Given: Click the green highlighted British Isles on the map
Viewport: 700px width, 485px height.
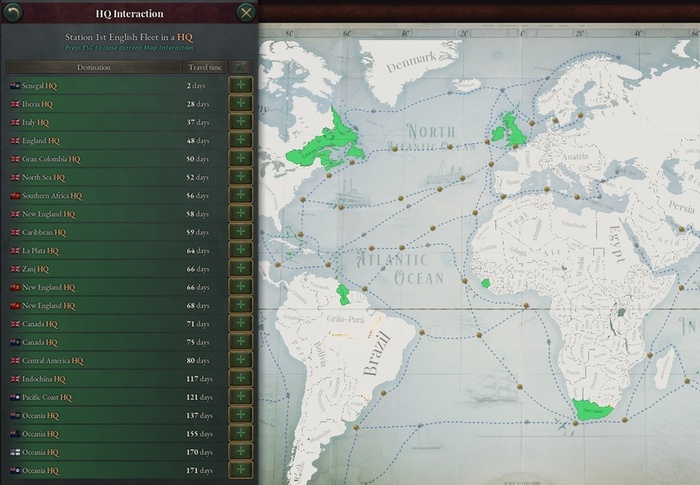Looking at the screenshot, I should [x=515, y=128].
